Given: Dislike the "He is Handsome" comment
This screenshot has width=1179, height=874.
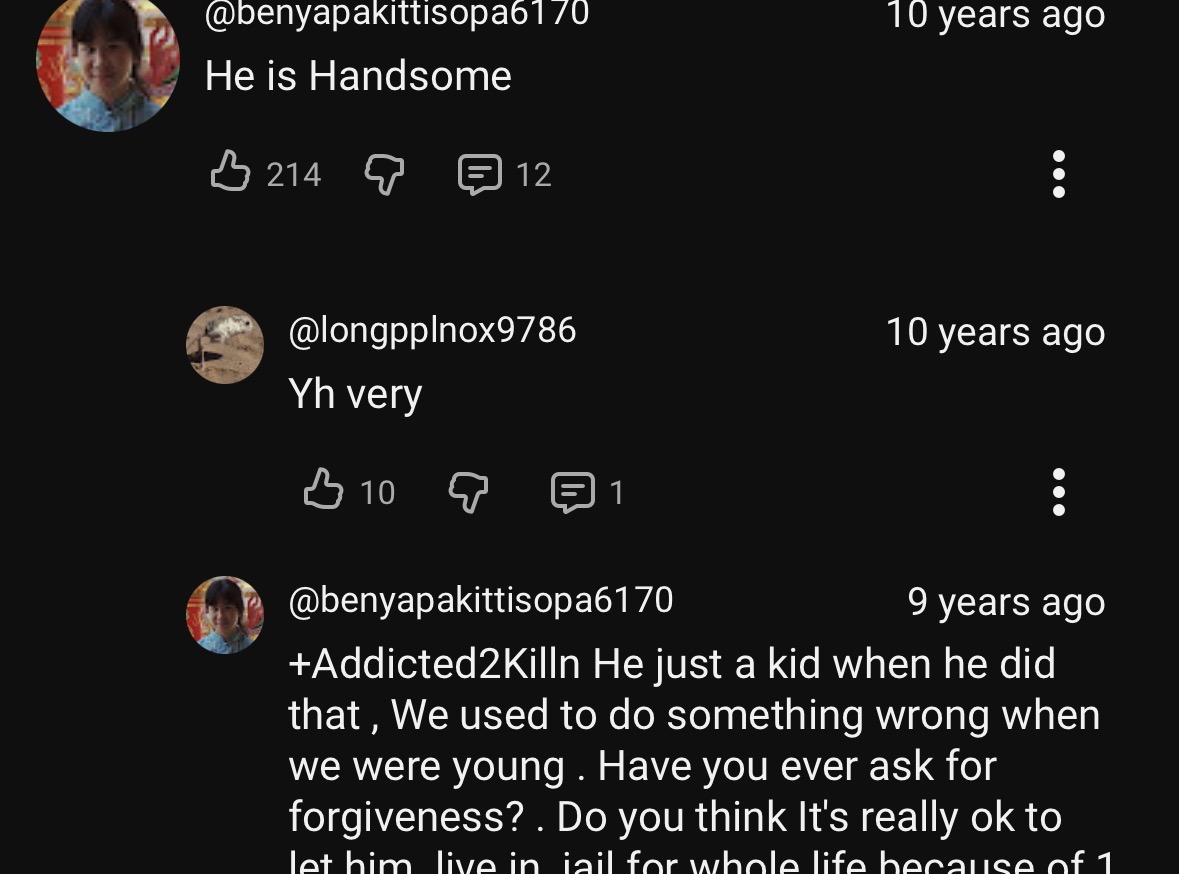Looking at the screenshot, I should coord(384,174).
